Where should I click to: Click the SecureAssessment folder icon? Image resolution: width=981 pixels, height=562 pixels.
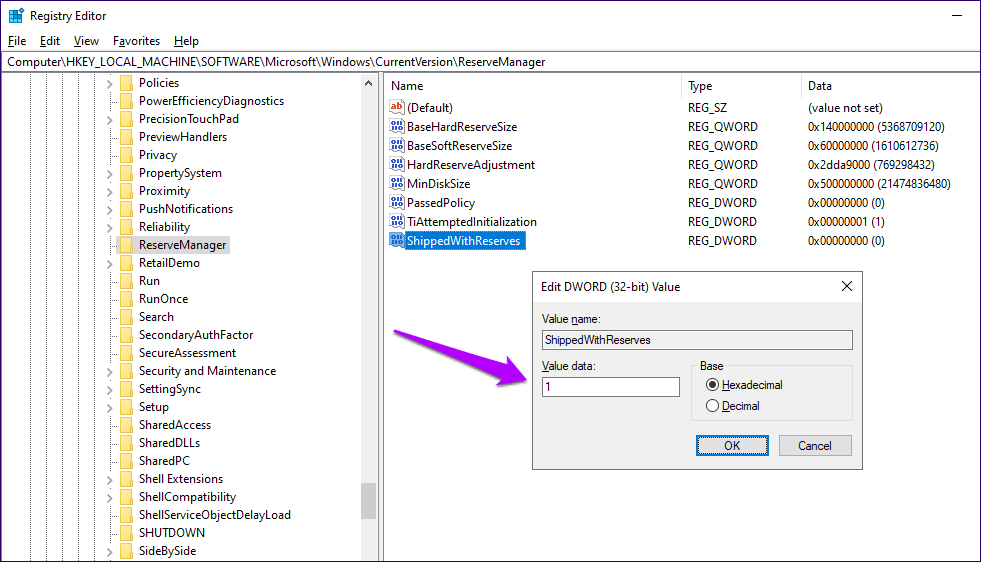126,353
